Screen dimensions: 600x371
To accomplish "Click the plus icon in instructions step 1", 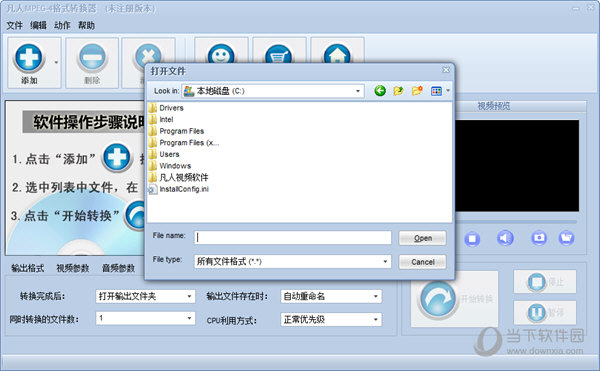I will pyautogui.click(x=117, y=157).
